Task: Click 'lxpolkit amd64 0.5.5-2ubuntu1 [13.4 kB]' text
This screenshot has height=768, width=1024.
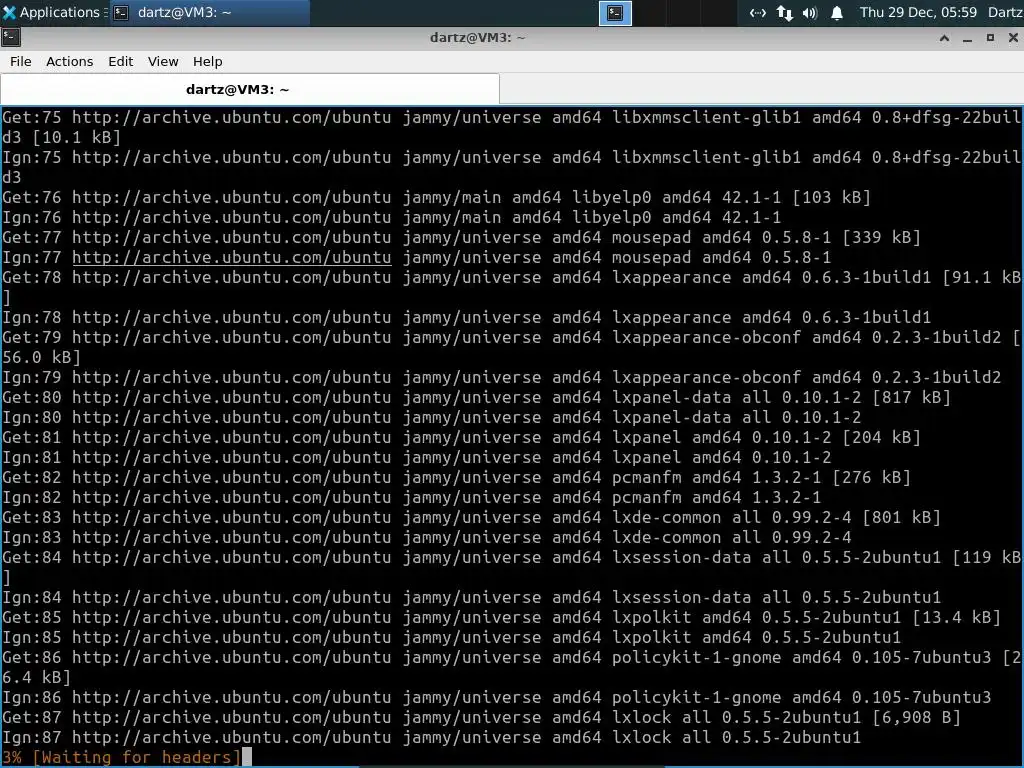Action: coord(806,617)
